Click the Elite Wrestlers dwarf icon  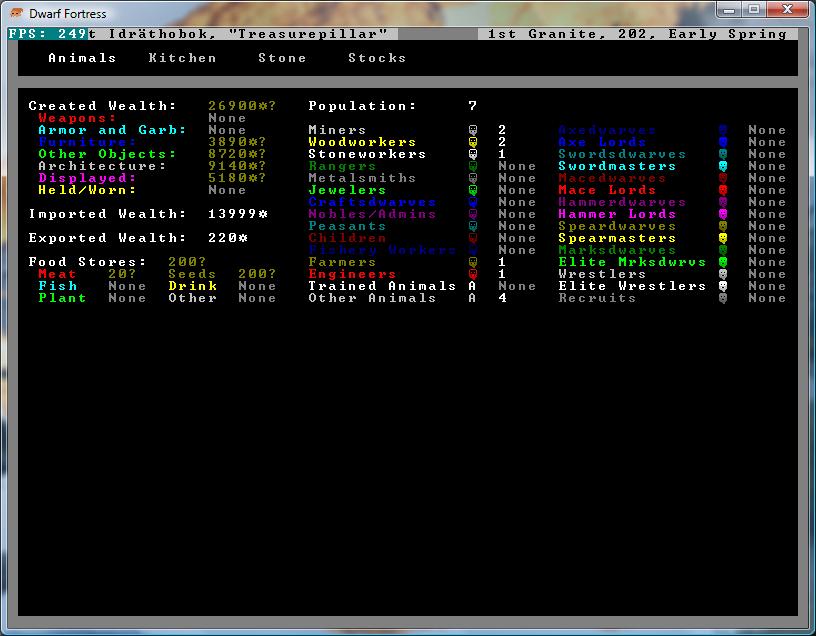click(x=723, y=286)
